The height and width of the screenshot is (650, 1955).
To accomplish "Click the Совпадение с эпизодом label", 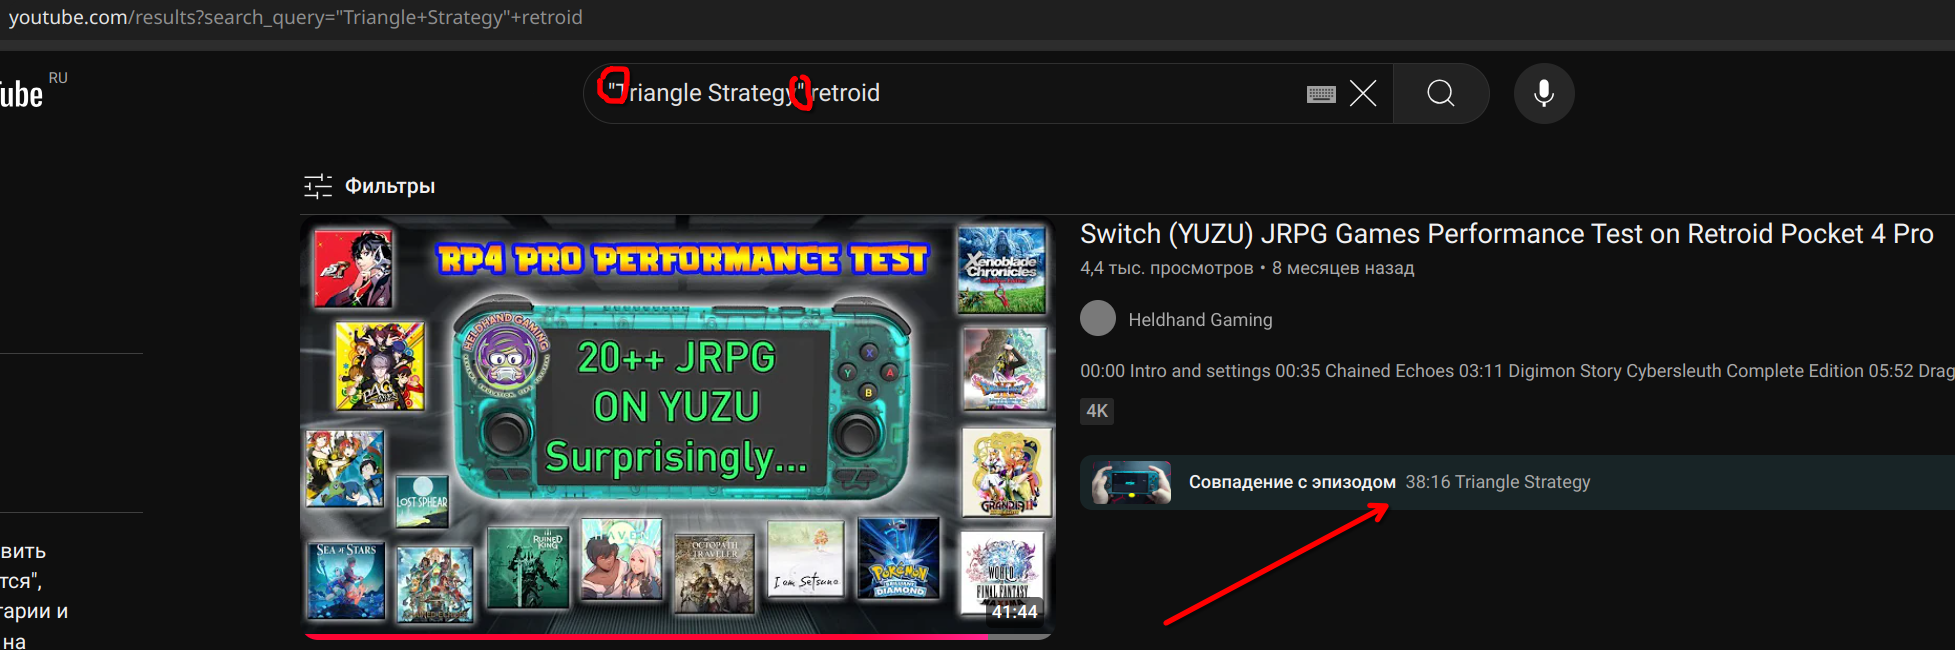I will click(1292, 482).
